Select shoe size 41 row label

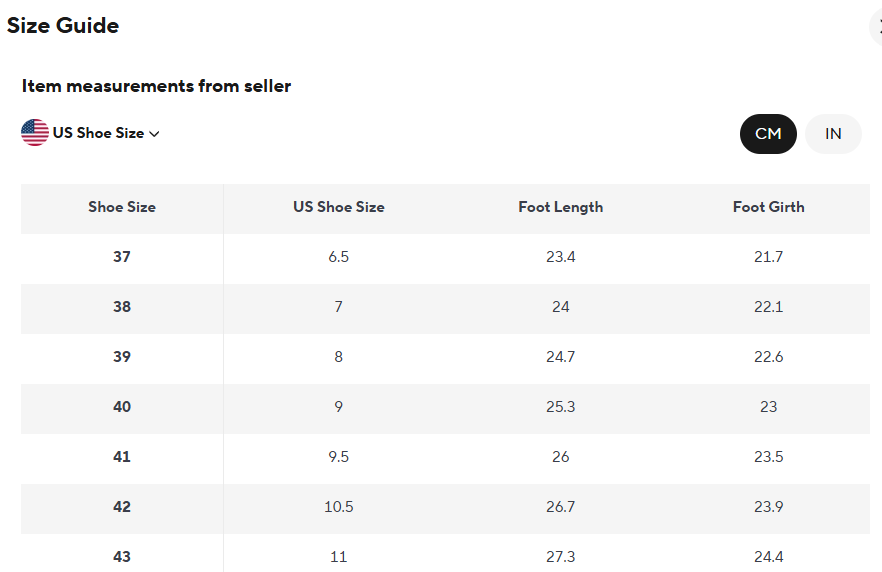coord(122,457)
